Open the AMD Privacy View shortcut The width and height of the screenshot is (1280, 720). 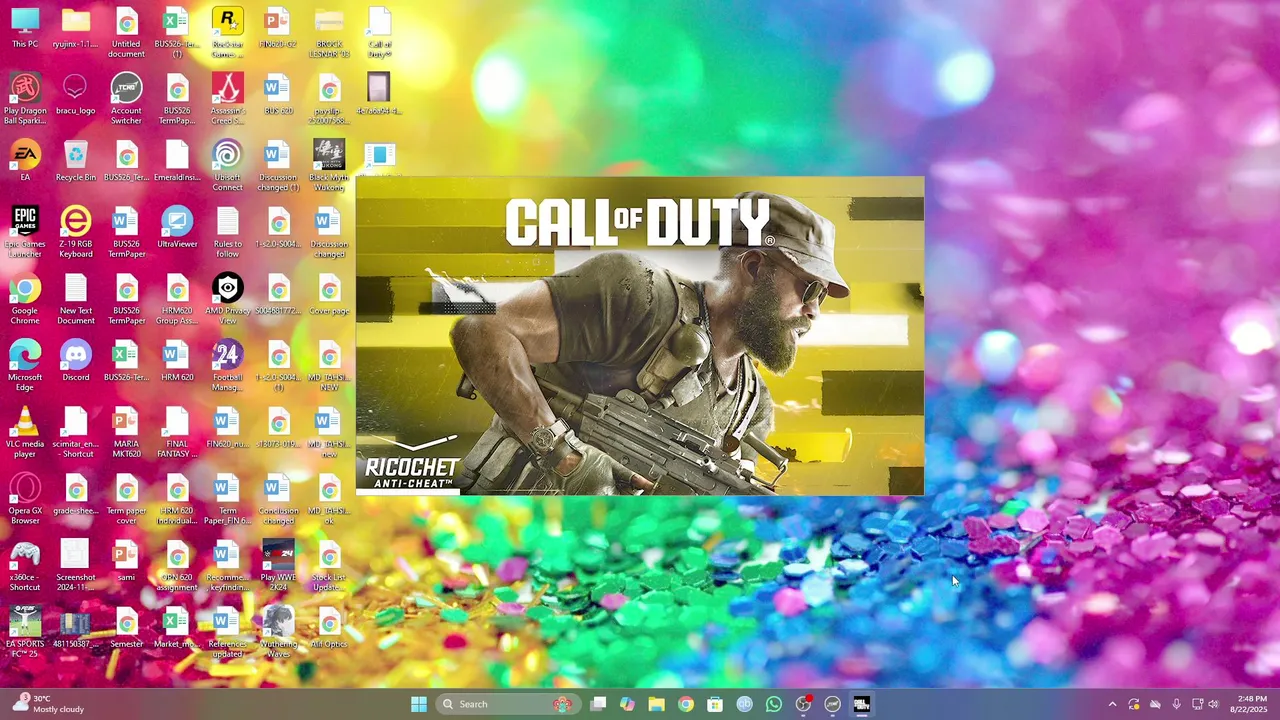(x=228, y=300)
